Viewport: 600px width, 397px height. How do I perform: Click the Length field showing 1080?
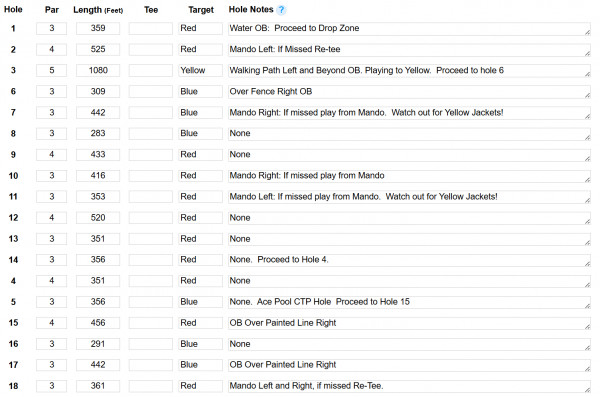point(98,70)
